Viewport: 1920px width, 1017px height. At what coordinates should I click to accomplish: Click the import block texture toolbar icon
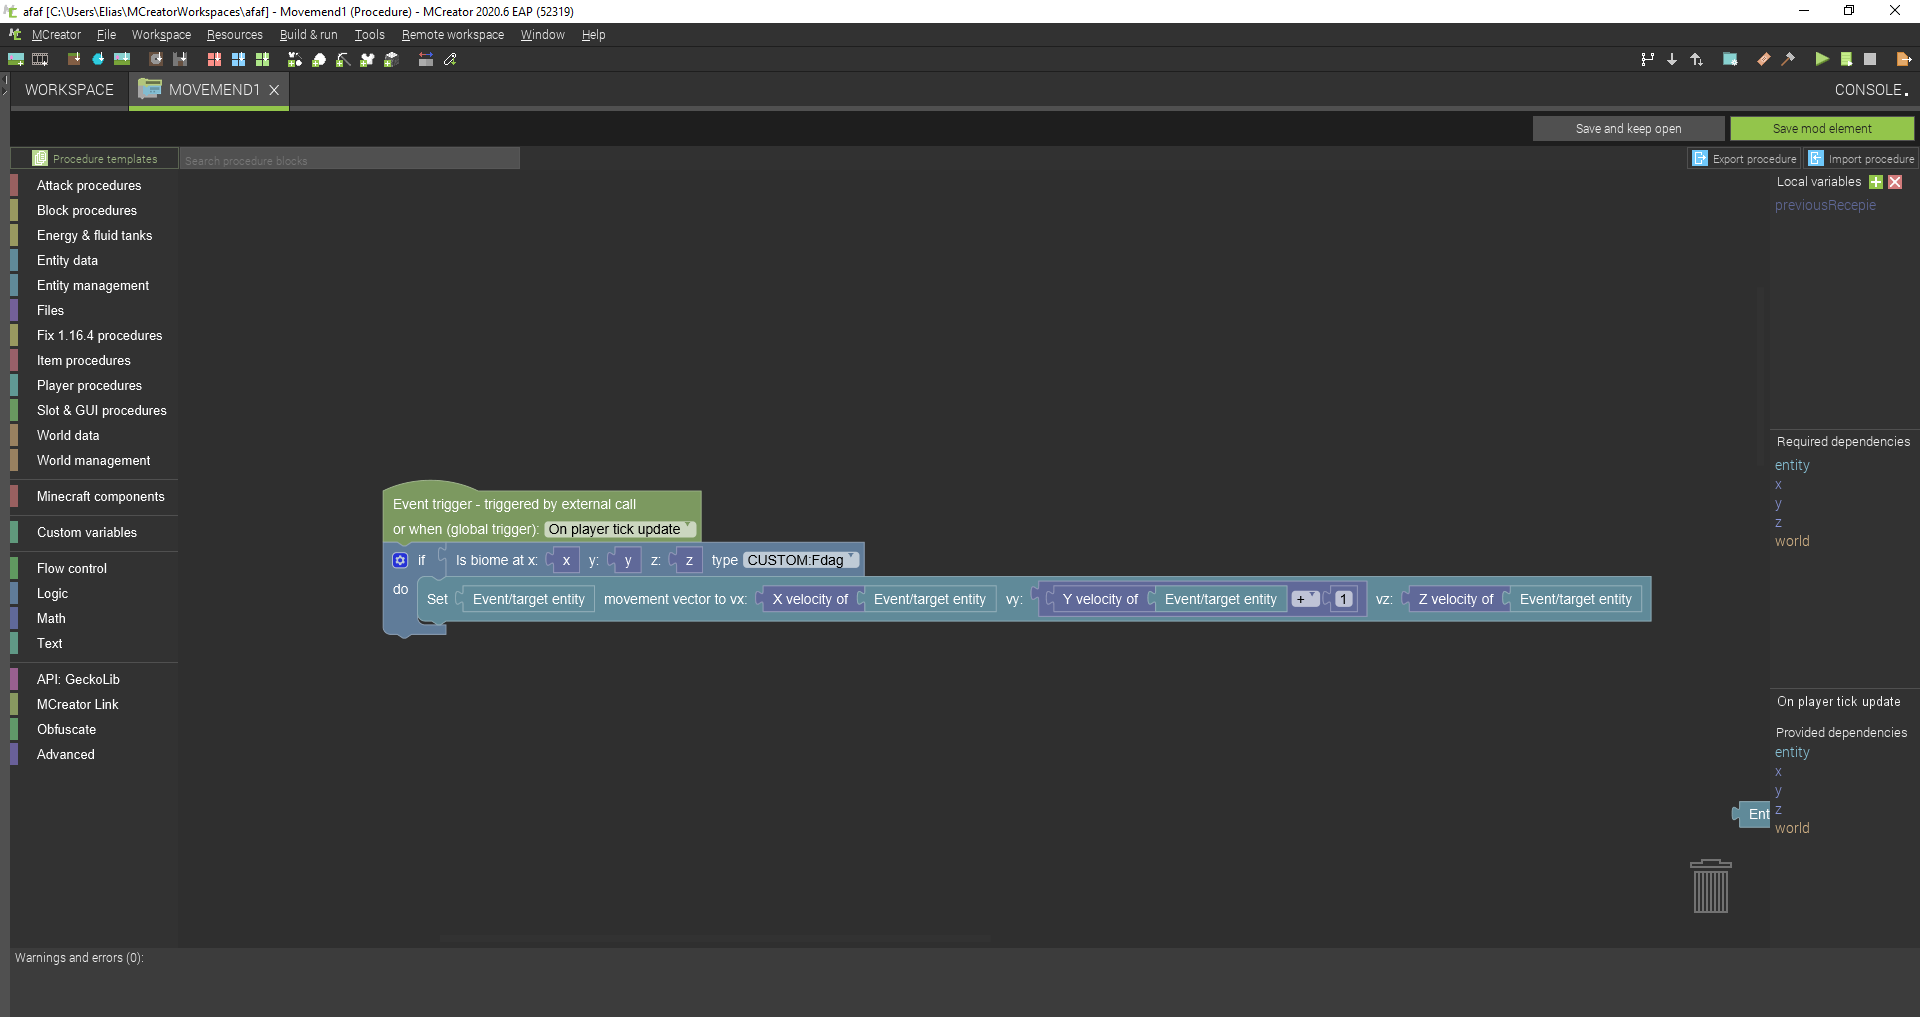coord(74,59)
